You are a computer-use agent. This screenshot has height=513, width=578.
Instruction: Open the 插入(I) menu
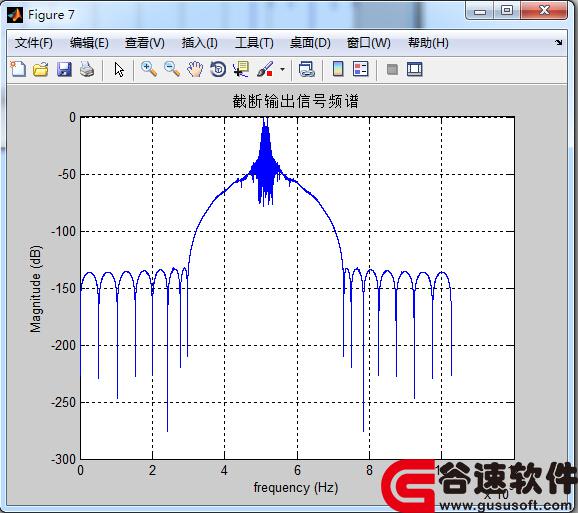(199, 43)
